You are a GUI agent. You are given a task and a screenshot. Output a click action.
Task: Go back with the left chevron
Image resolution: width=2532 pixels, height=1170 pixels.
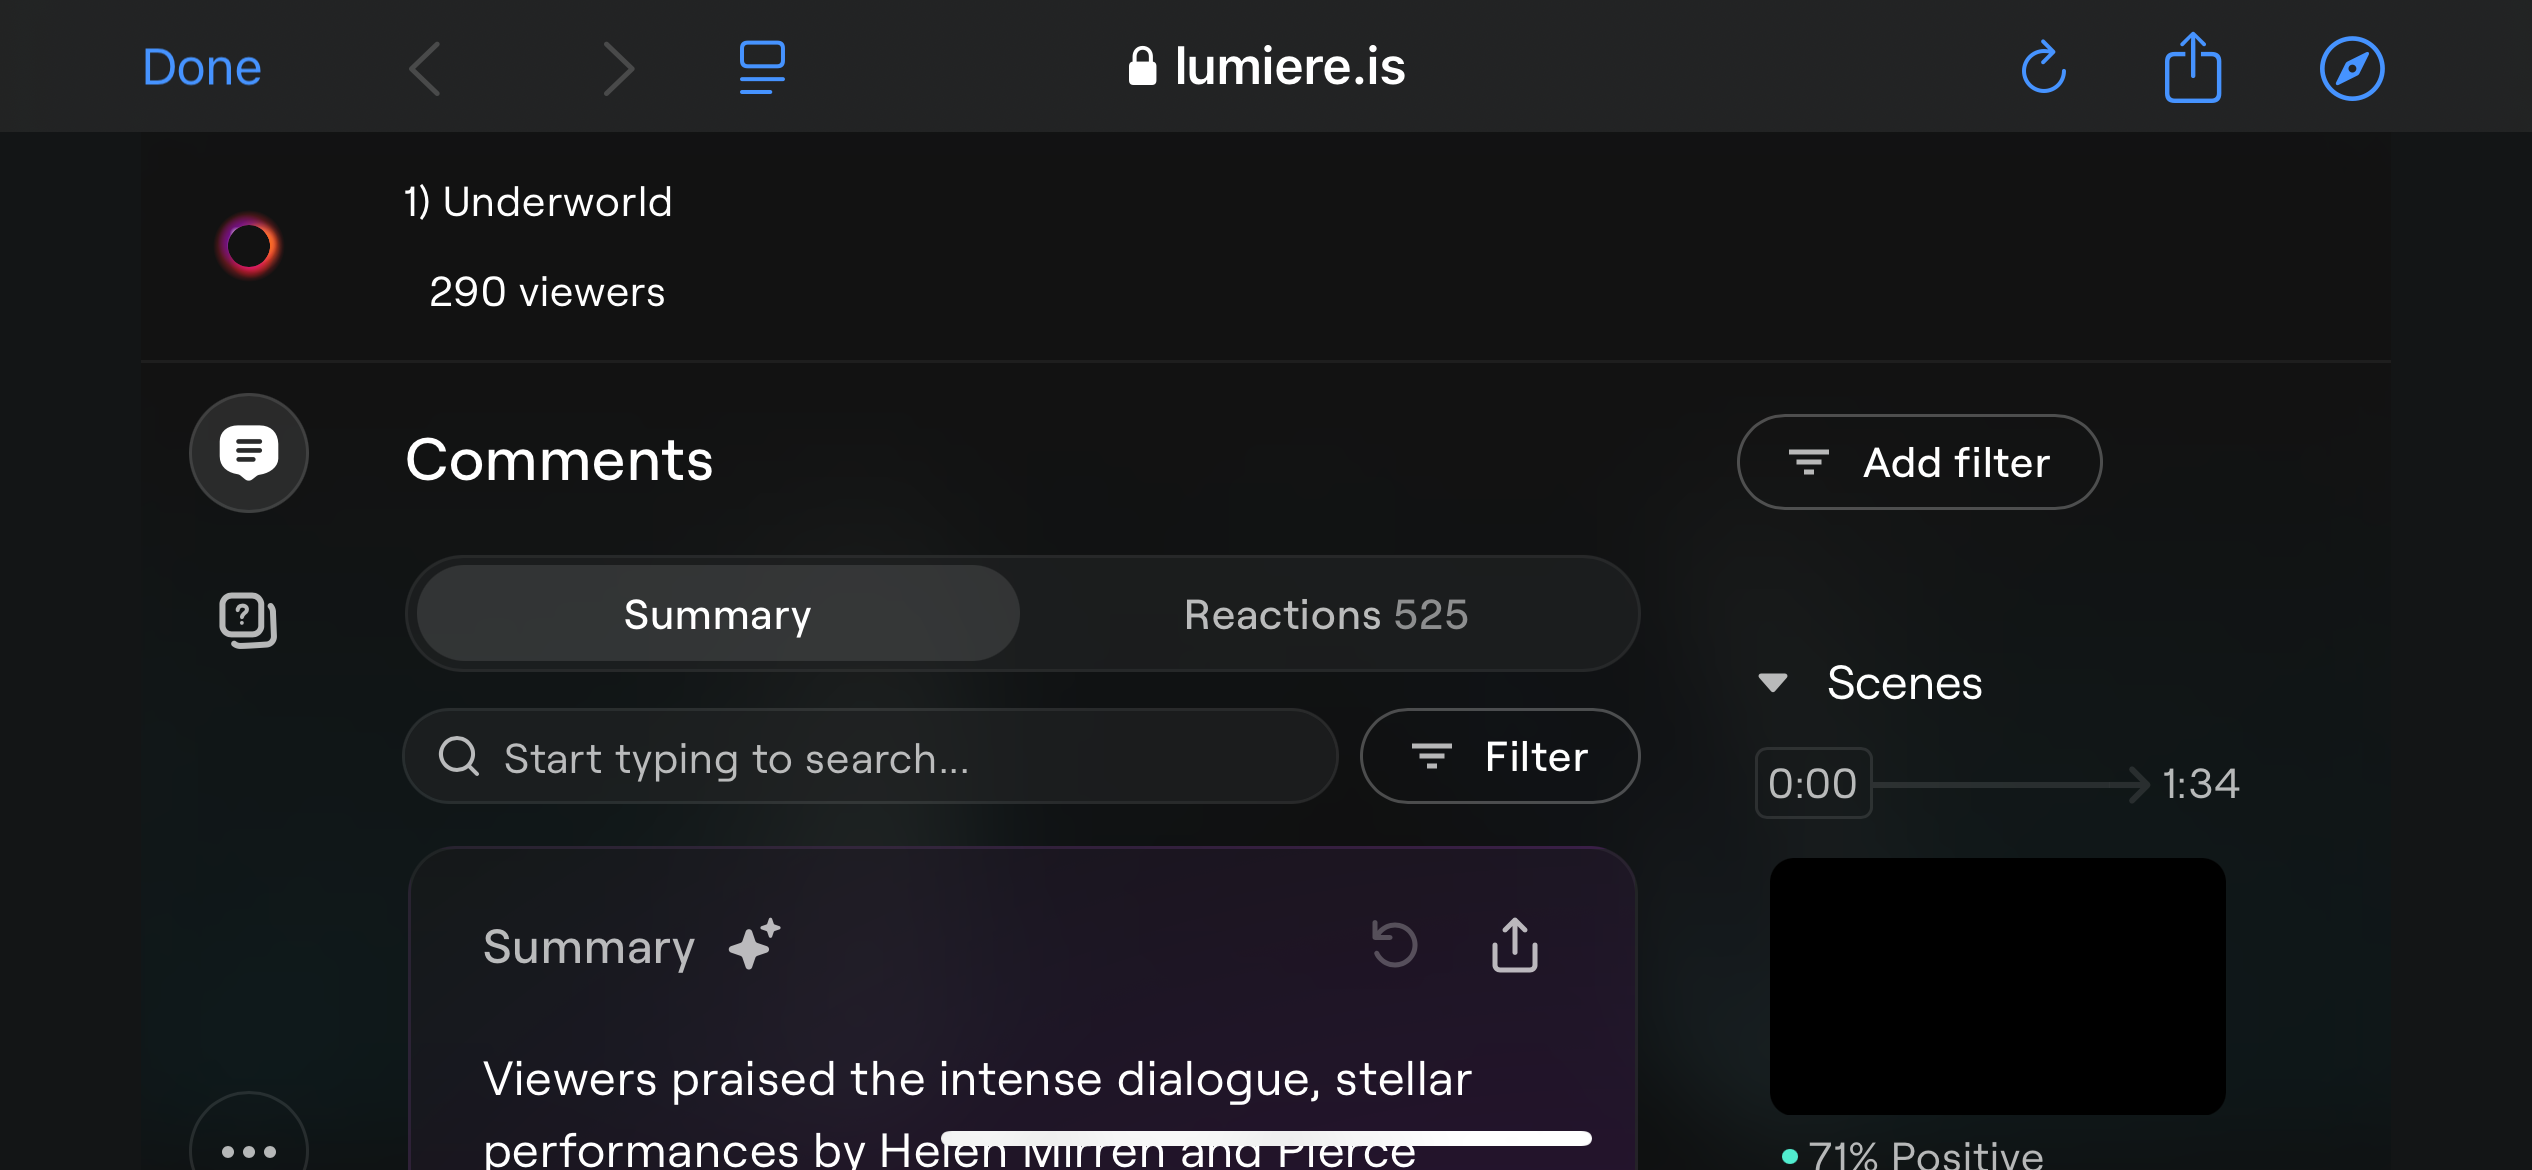pos(426,68)
